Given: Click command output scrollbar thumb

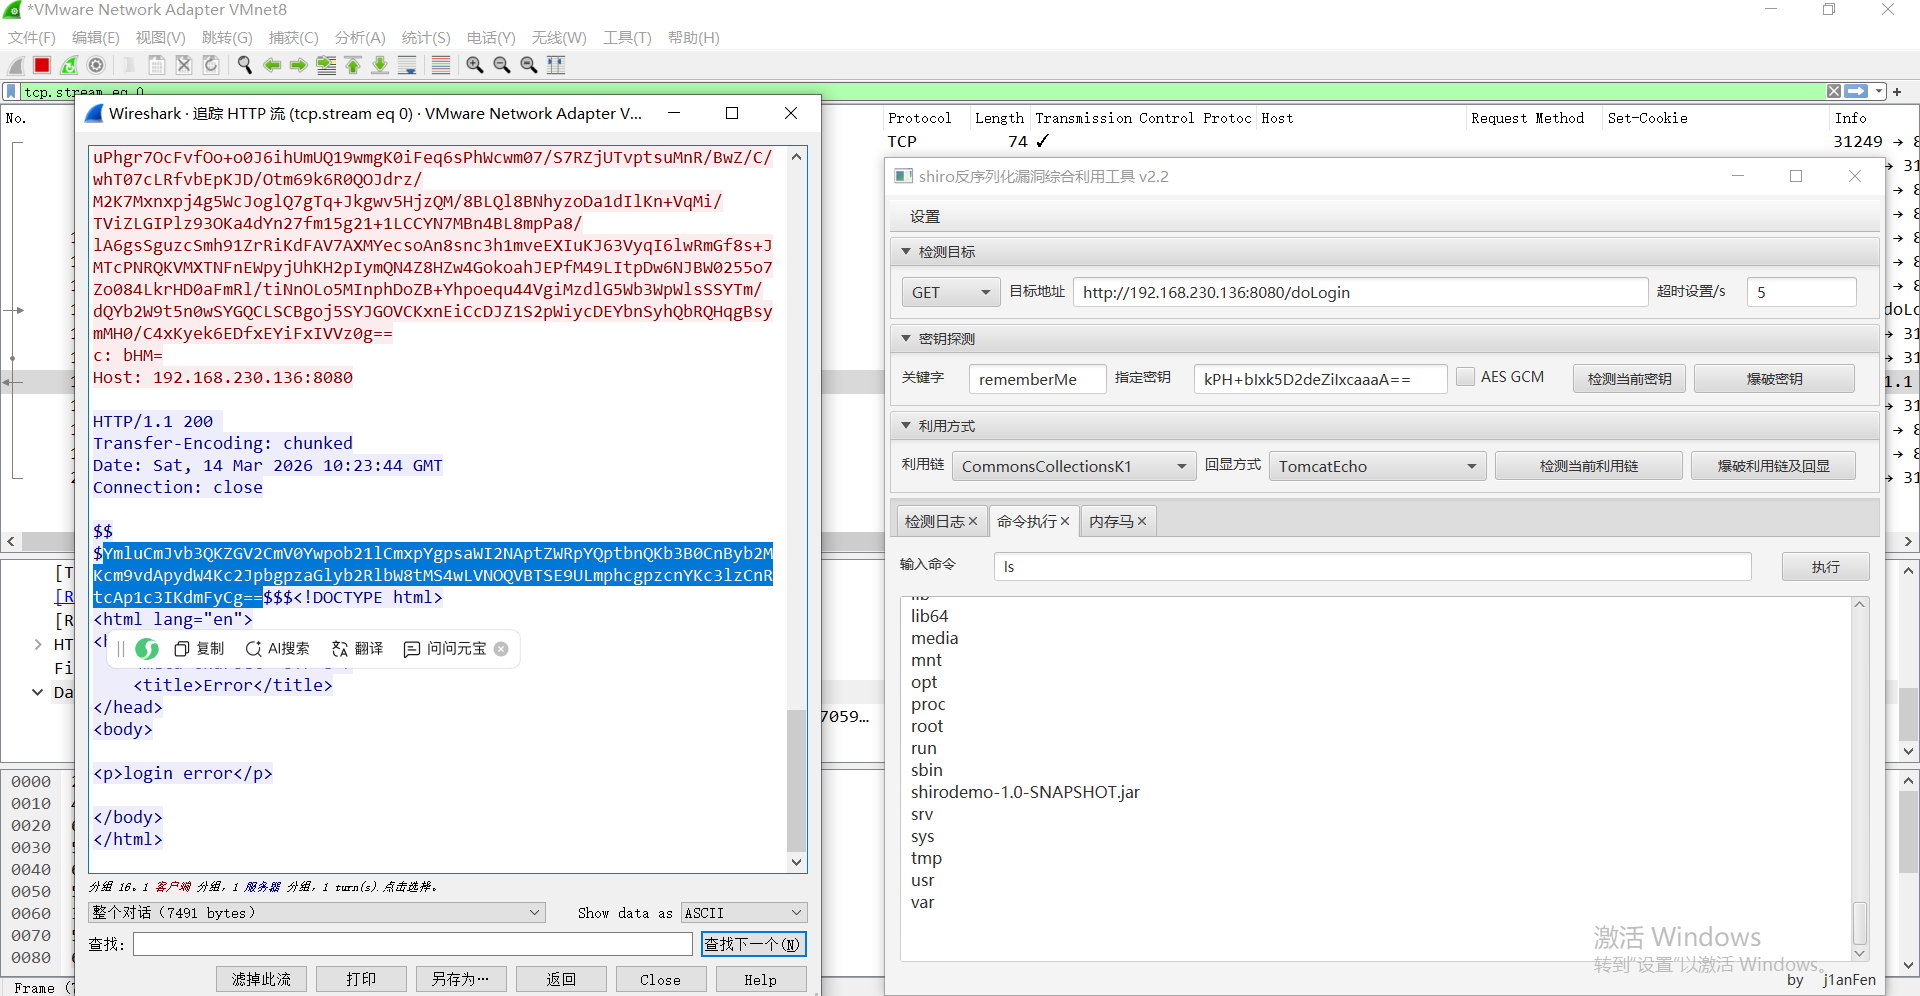Looking at the screenshot, I should (1860, 922).
